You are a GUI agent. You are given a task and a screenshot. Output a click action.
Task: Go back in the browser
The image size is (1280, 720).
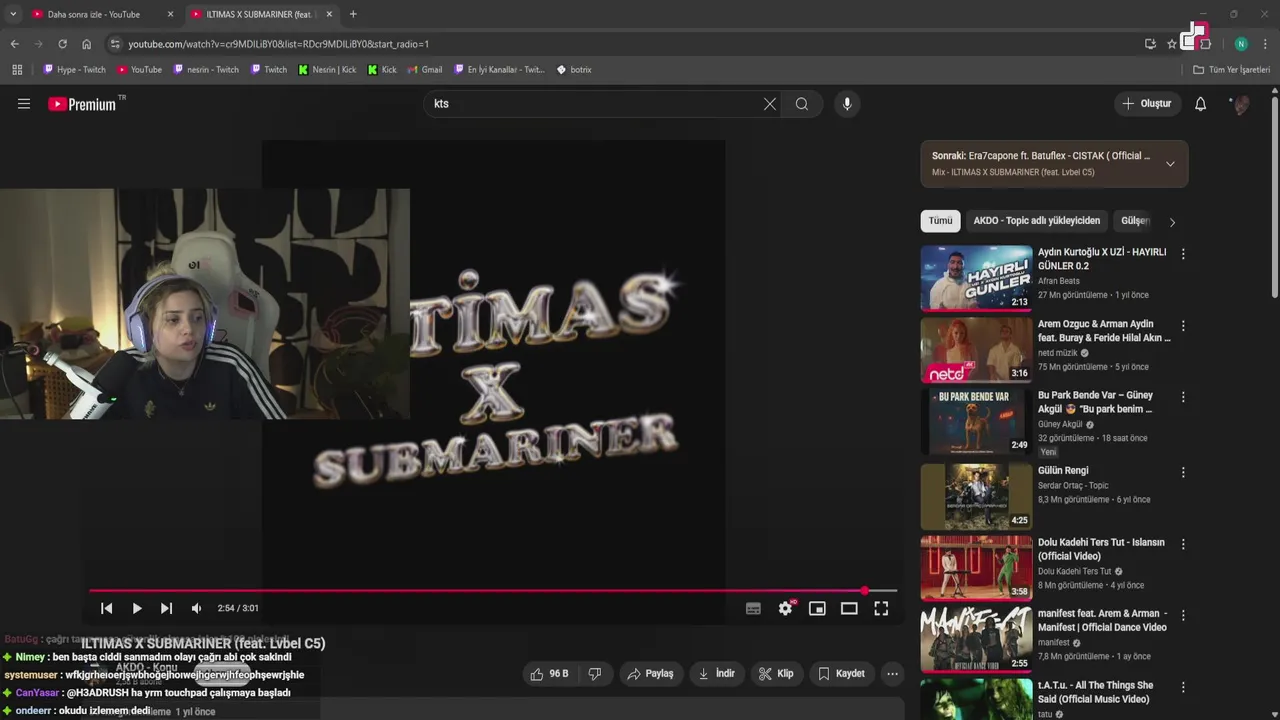tap(15, 44)
